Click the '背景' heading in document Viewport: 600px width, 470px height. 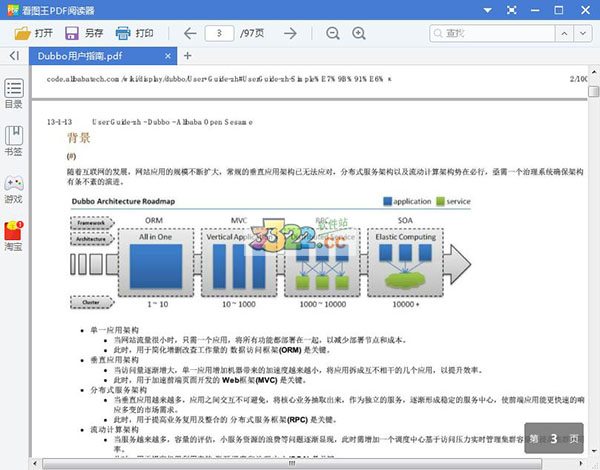click(x=79, y=138)
